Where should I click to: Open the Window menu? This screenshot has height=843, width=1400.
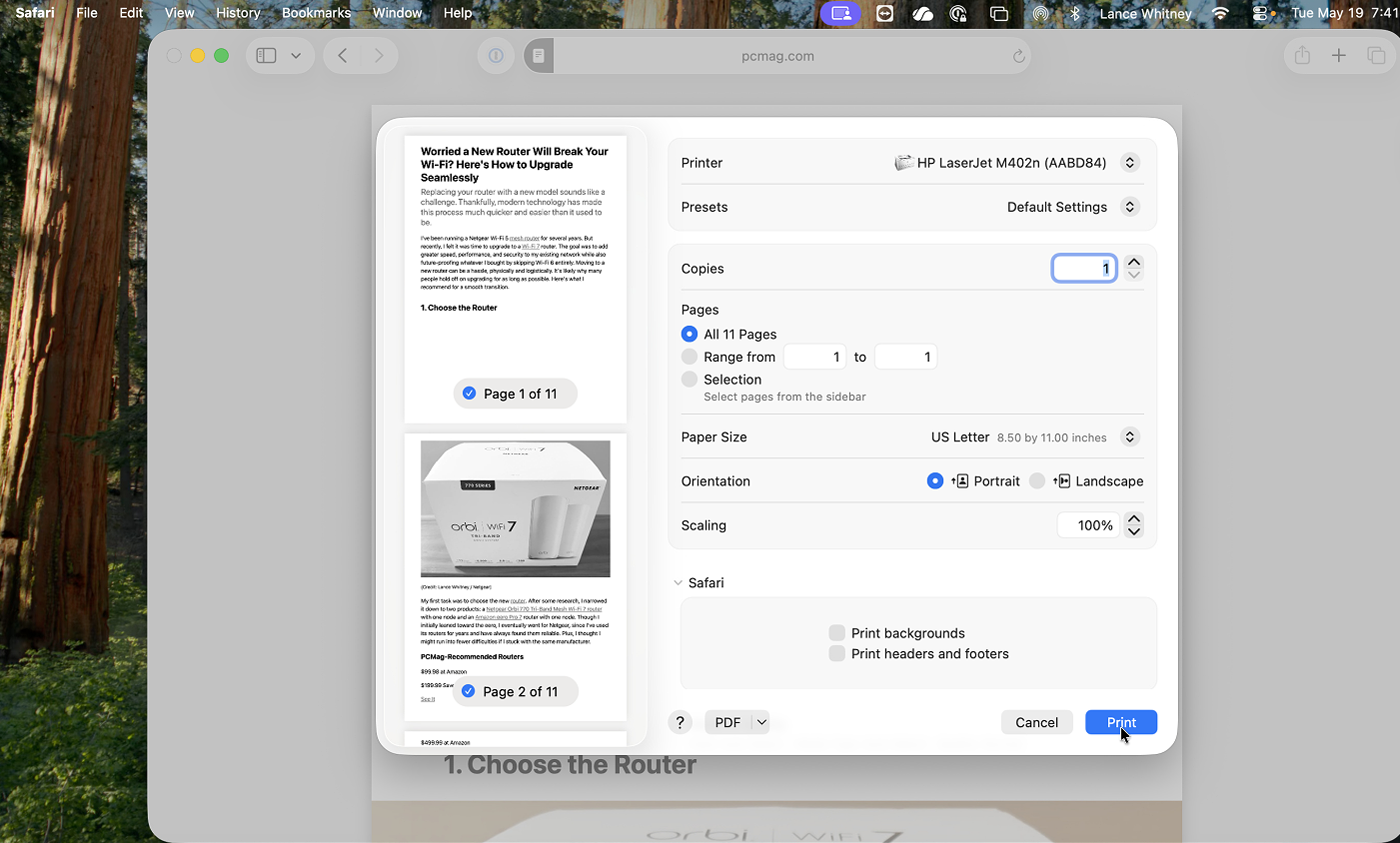point(397,13)
